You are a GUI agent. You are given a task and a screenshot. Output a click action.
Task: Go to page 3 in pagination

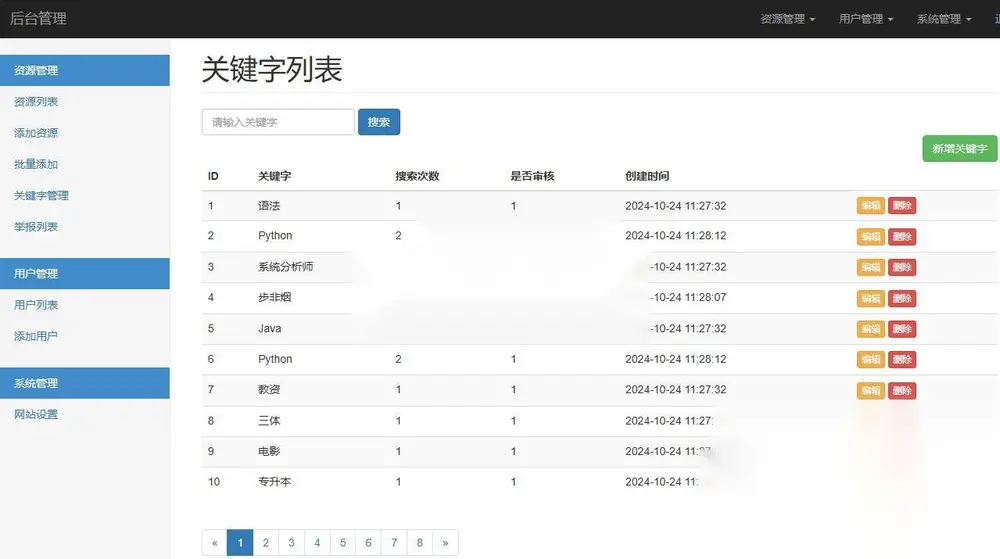291,542
